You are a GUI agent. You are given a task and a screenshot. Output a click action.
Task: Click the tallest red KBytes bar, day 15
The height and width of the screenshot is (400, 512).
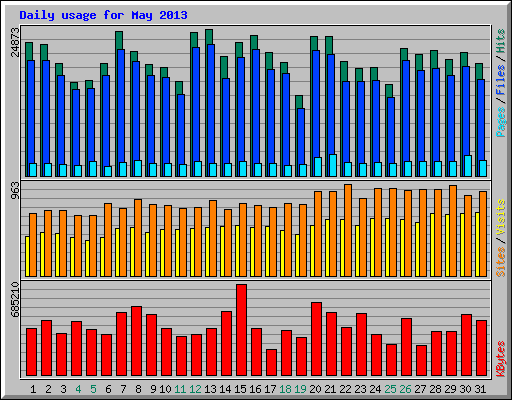click(242, 330)
